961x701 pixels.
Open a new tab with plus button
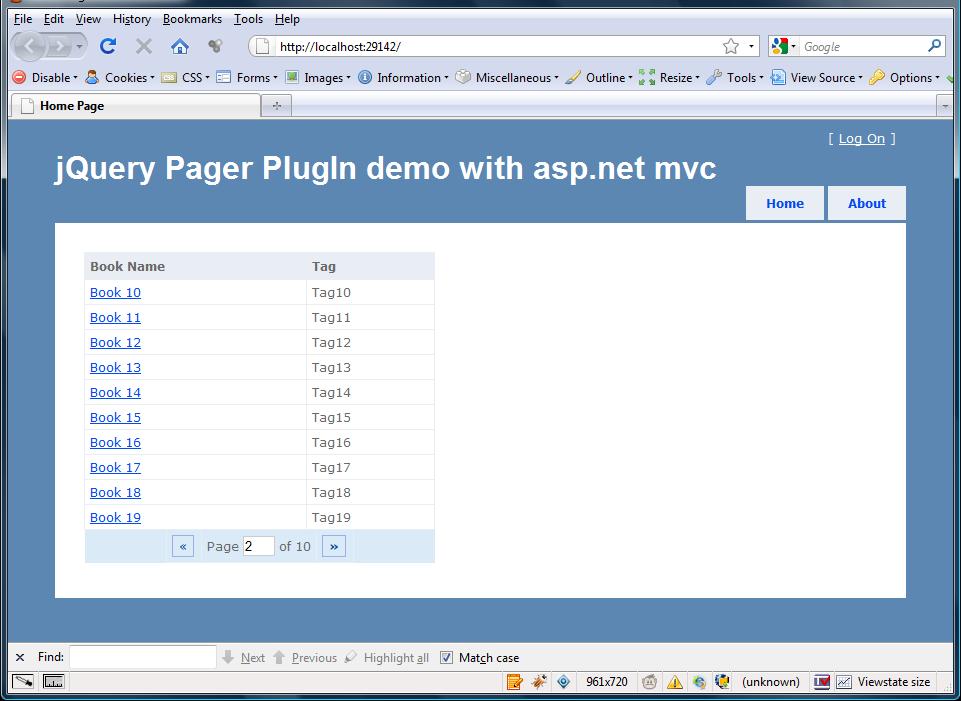tap(276, 106)
